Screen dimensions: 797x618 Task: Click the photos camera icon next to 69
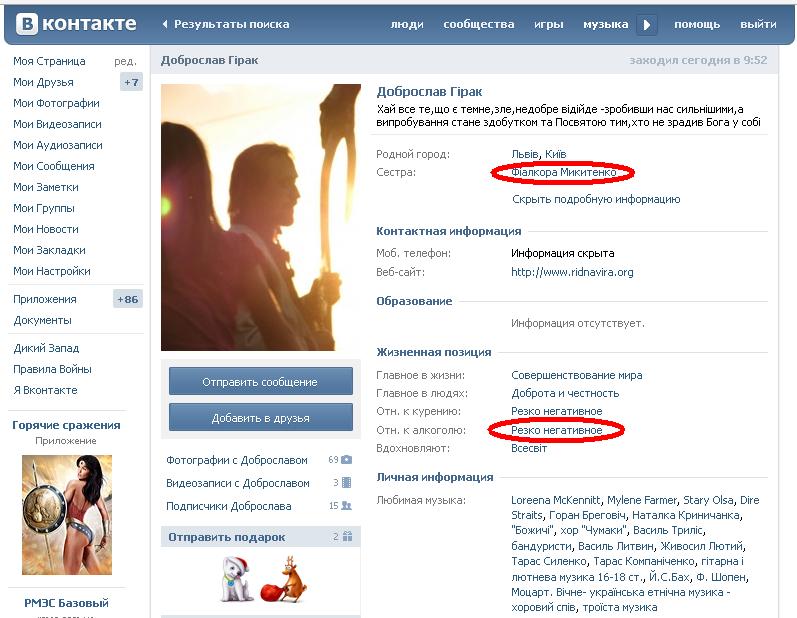347,459
